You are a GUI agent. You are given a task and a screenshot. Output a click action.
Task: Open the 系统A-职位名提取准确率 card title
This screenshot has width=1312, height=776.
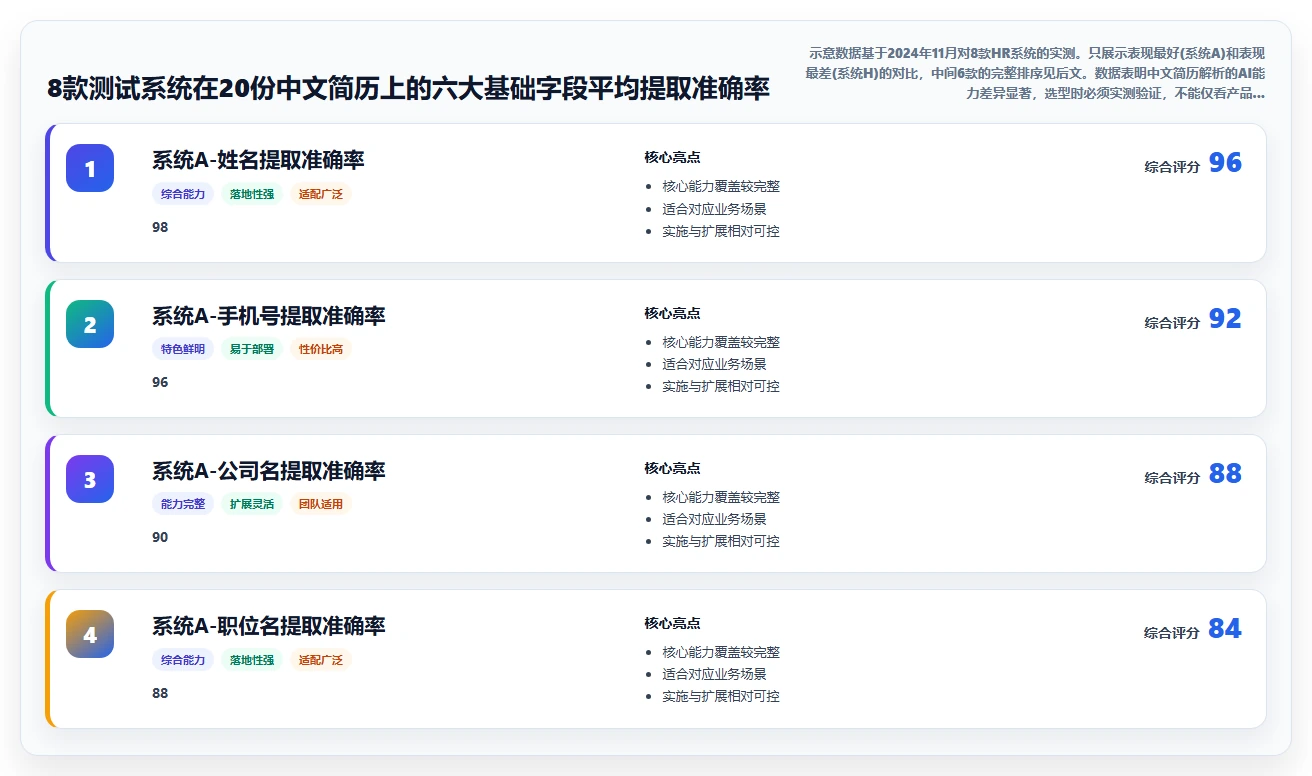point(268,626)
